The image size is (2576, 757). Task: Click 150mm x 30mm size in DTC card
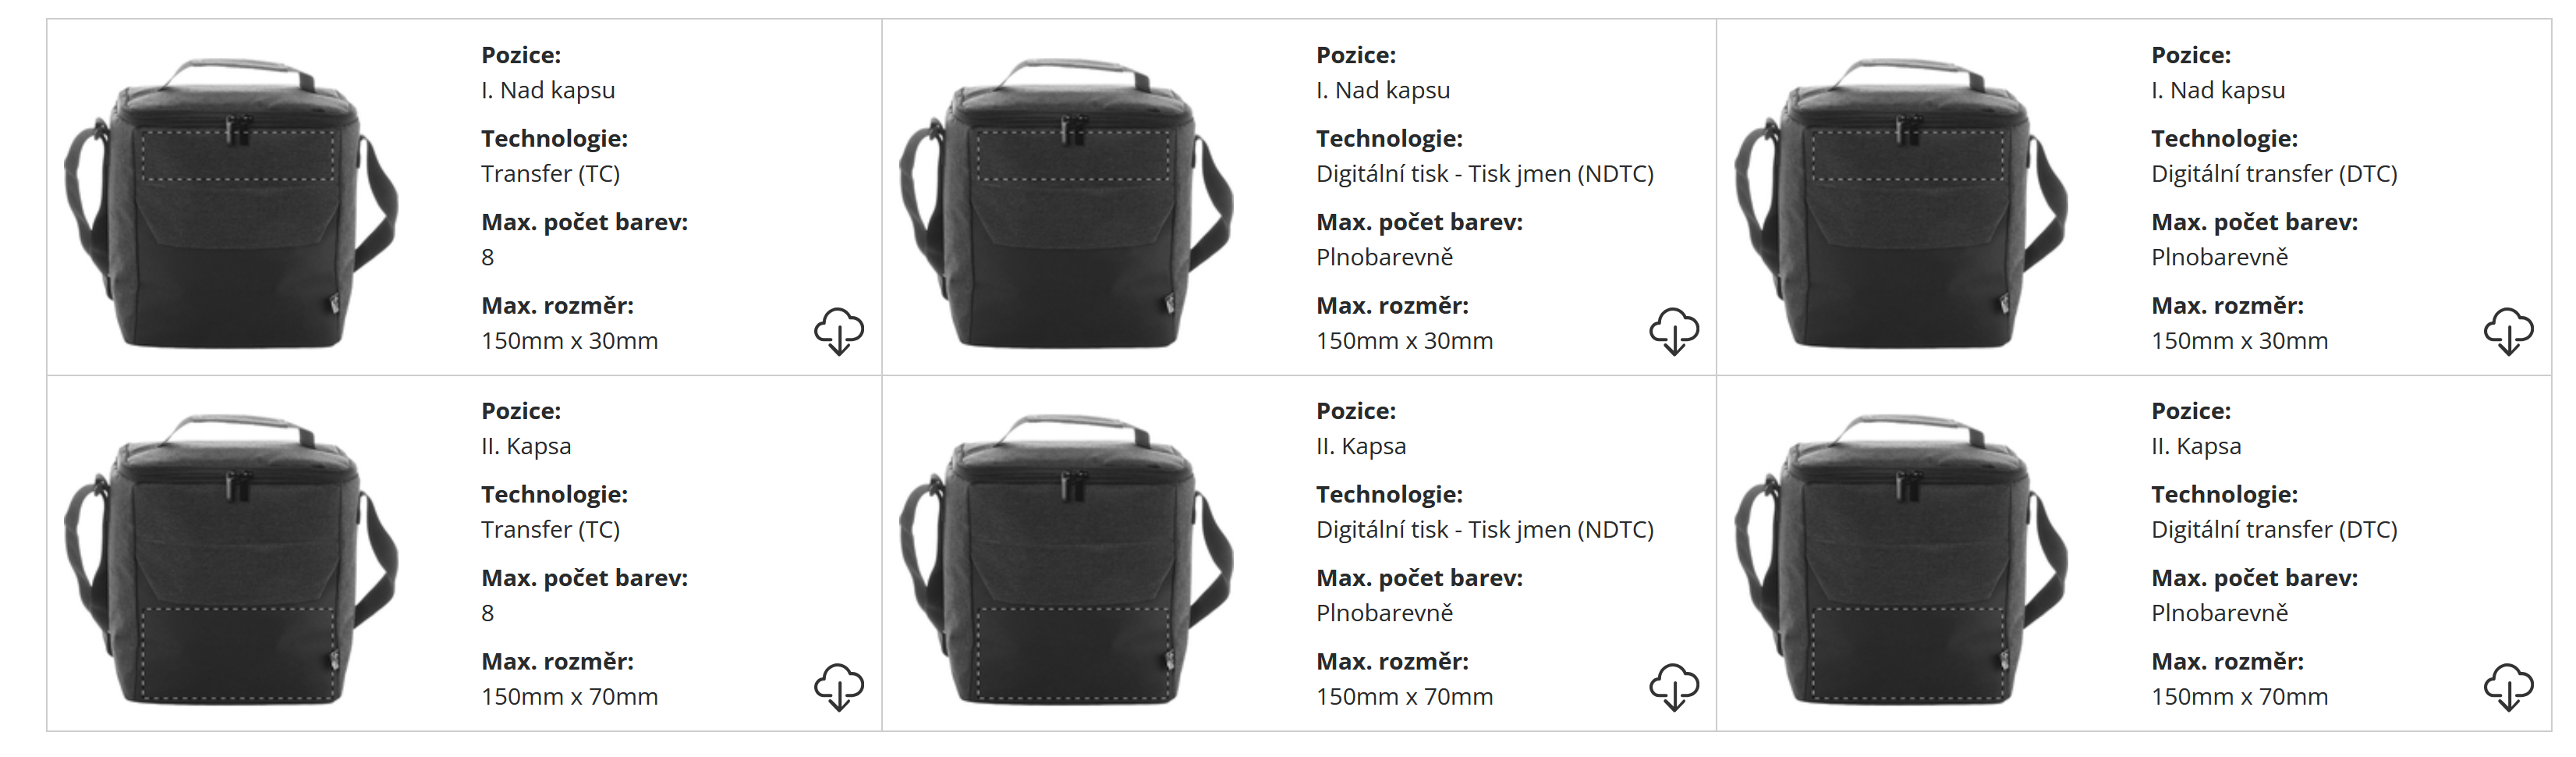2239,341
